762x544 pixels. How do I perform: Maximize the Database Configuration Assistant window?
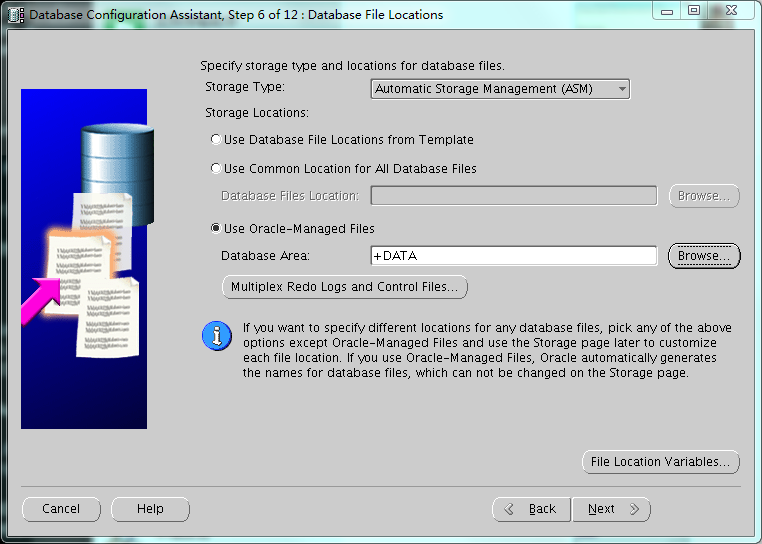pos(694,11)
